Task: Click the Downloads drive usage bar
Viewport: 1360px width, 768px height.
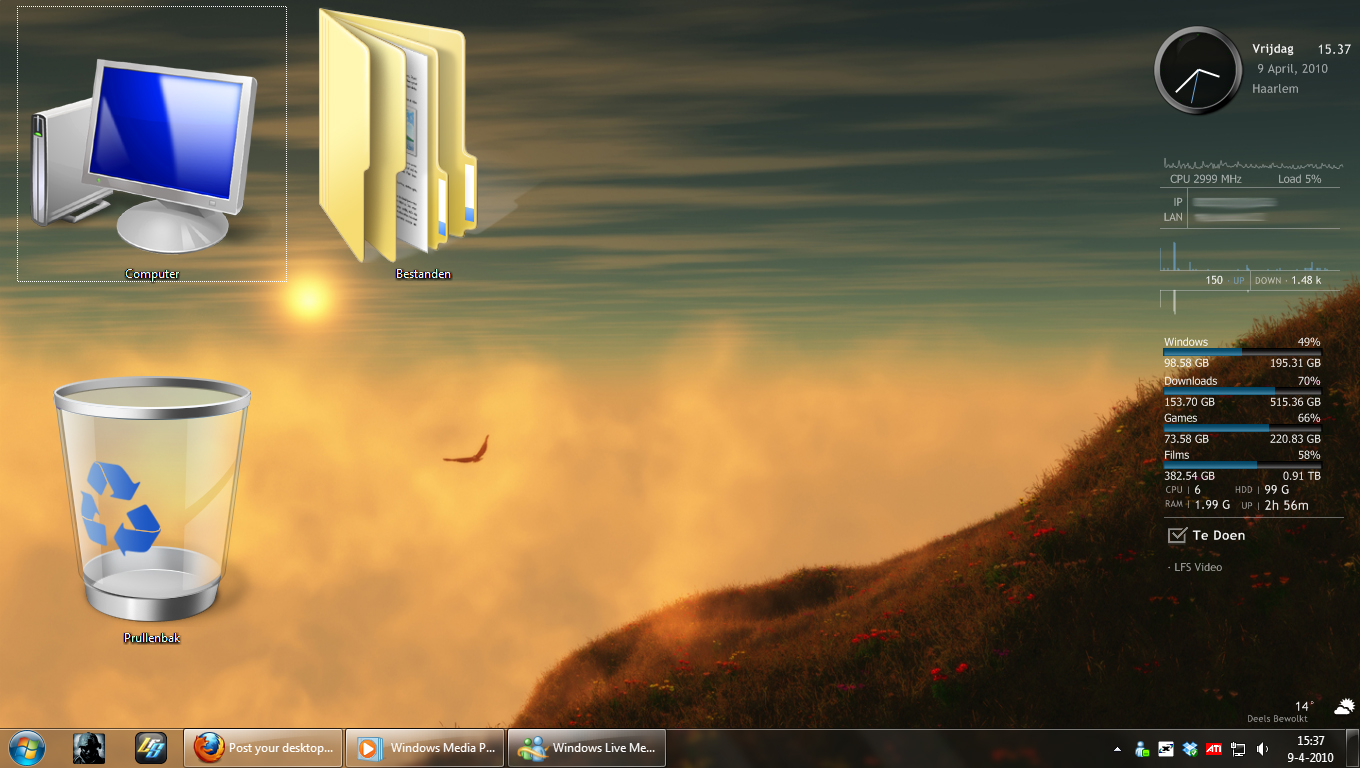Action: (1242, 390)
